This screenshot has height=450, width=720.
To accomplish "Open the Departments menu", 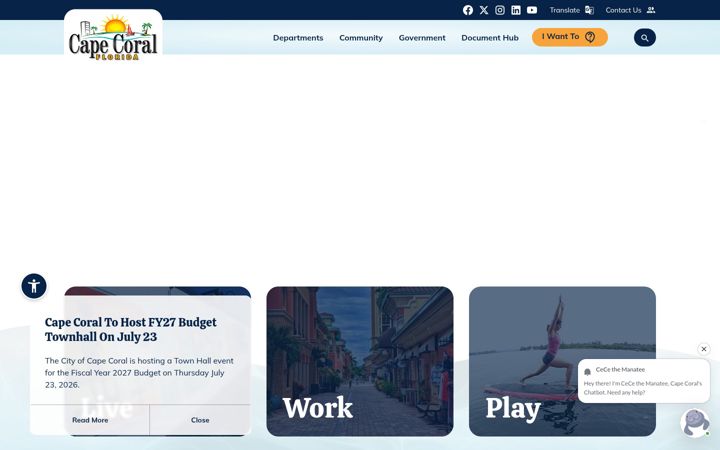I will [x=298, y=38].
